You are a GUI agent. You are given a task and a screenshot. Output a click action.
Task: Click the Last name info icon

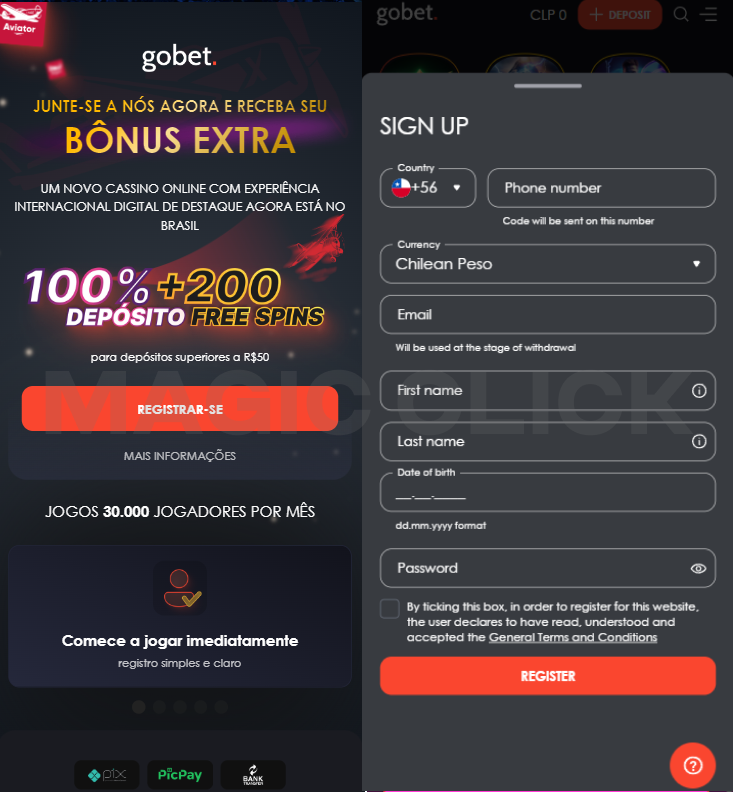point(699,441)
